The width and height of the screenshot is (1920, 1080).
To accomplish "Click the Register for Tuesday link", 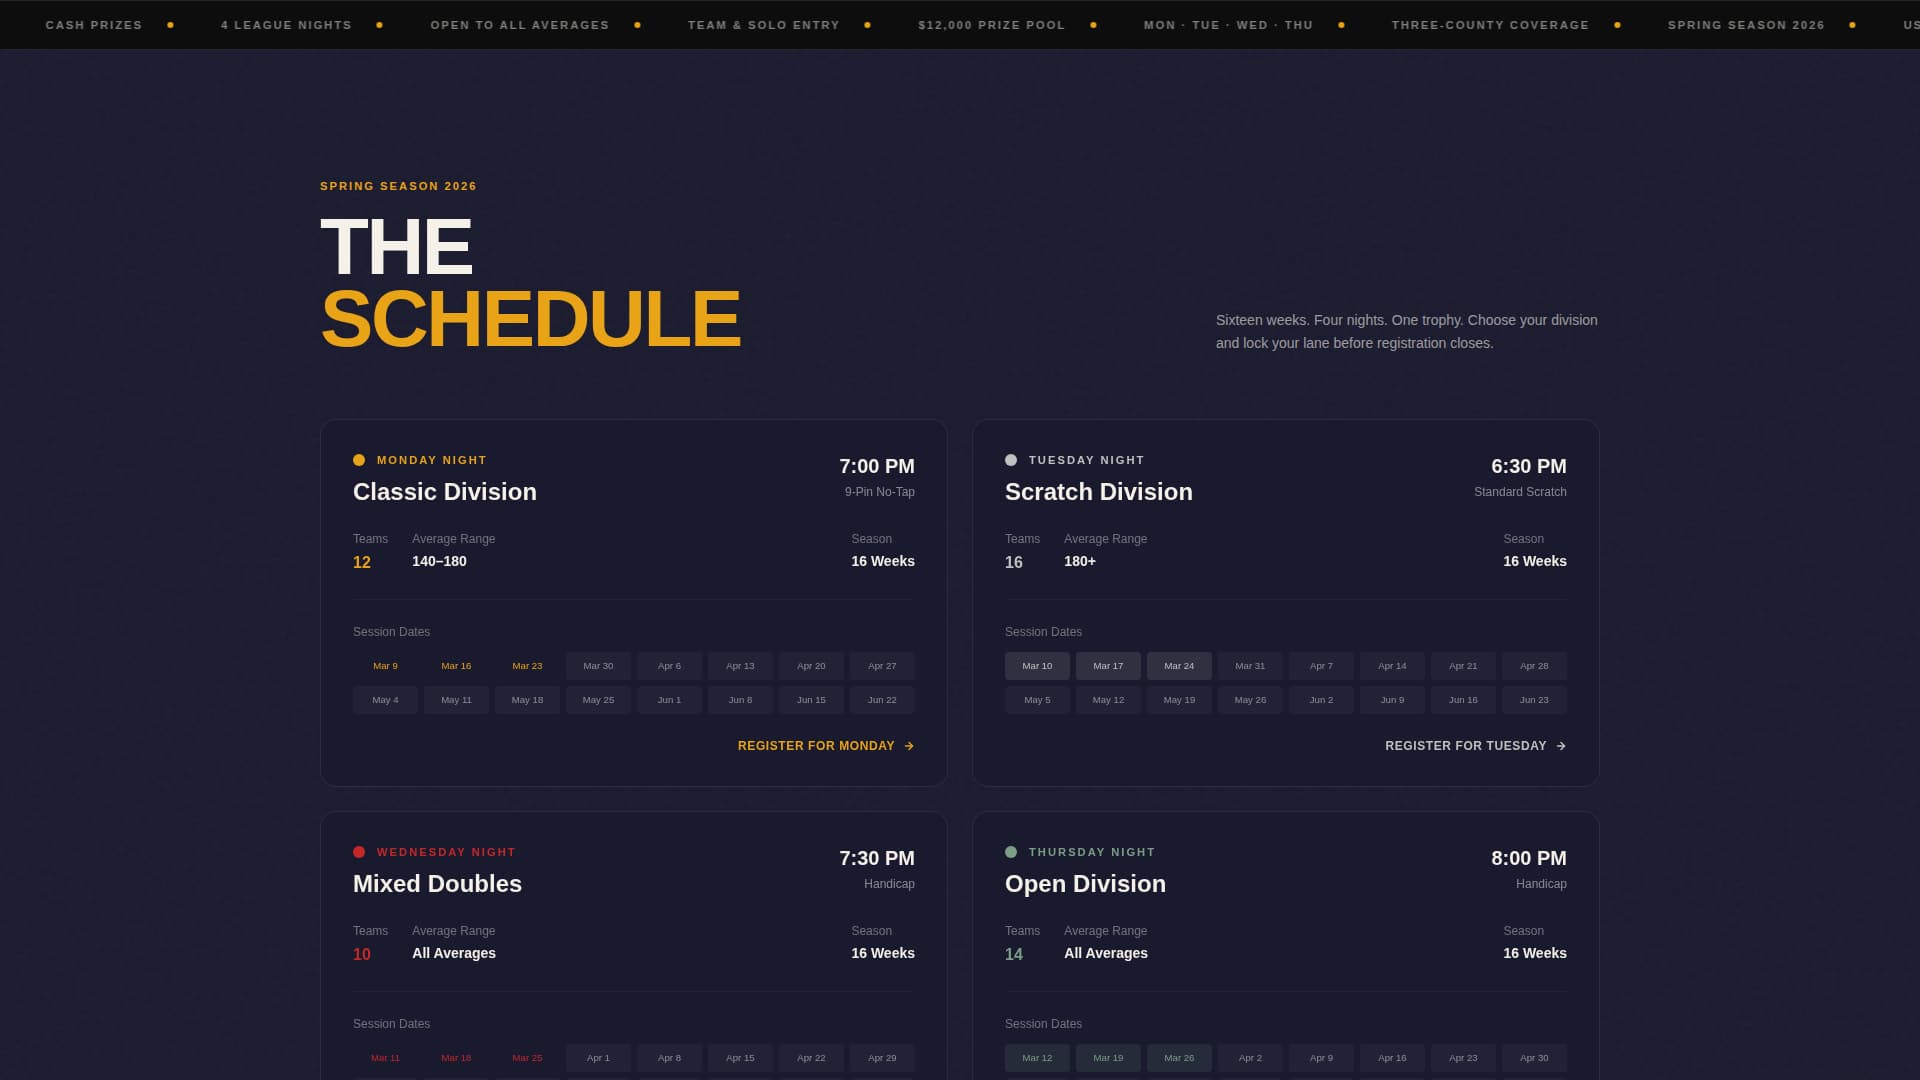I will click(x=1476, y=746).
